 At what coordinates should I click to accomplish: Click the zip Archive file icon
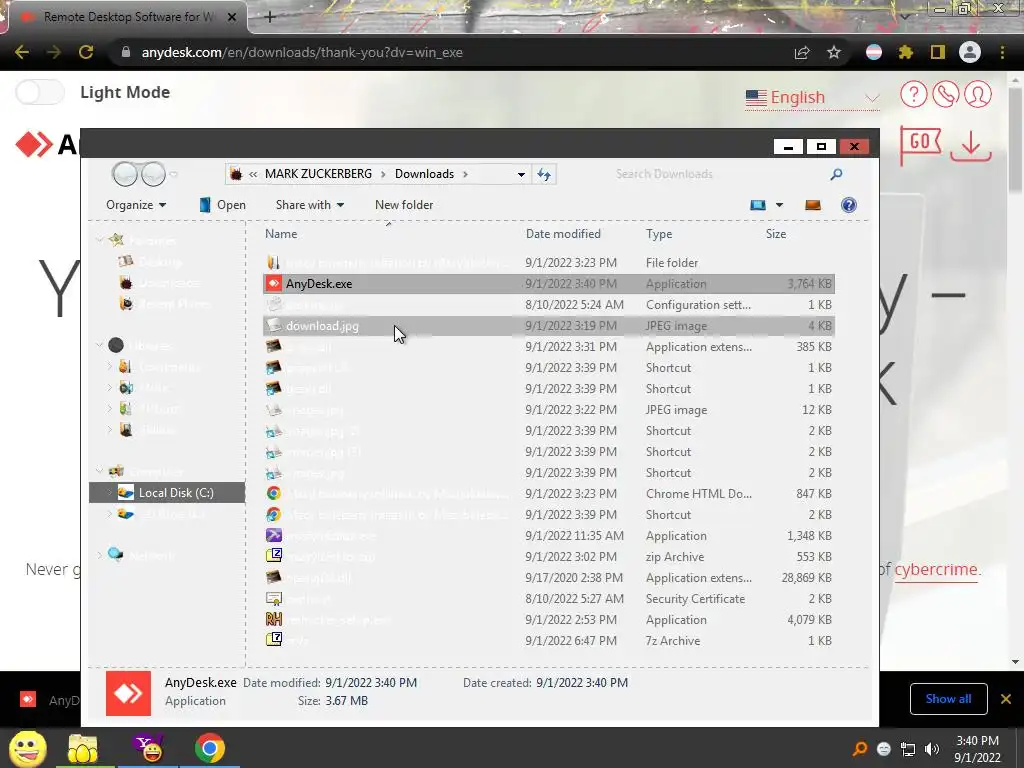pos(274,556)
